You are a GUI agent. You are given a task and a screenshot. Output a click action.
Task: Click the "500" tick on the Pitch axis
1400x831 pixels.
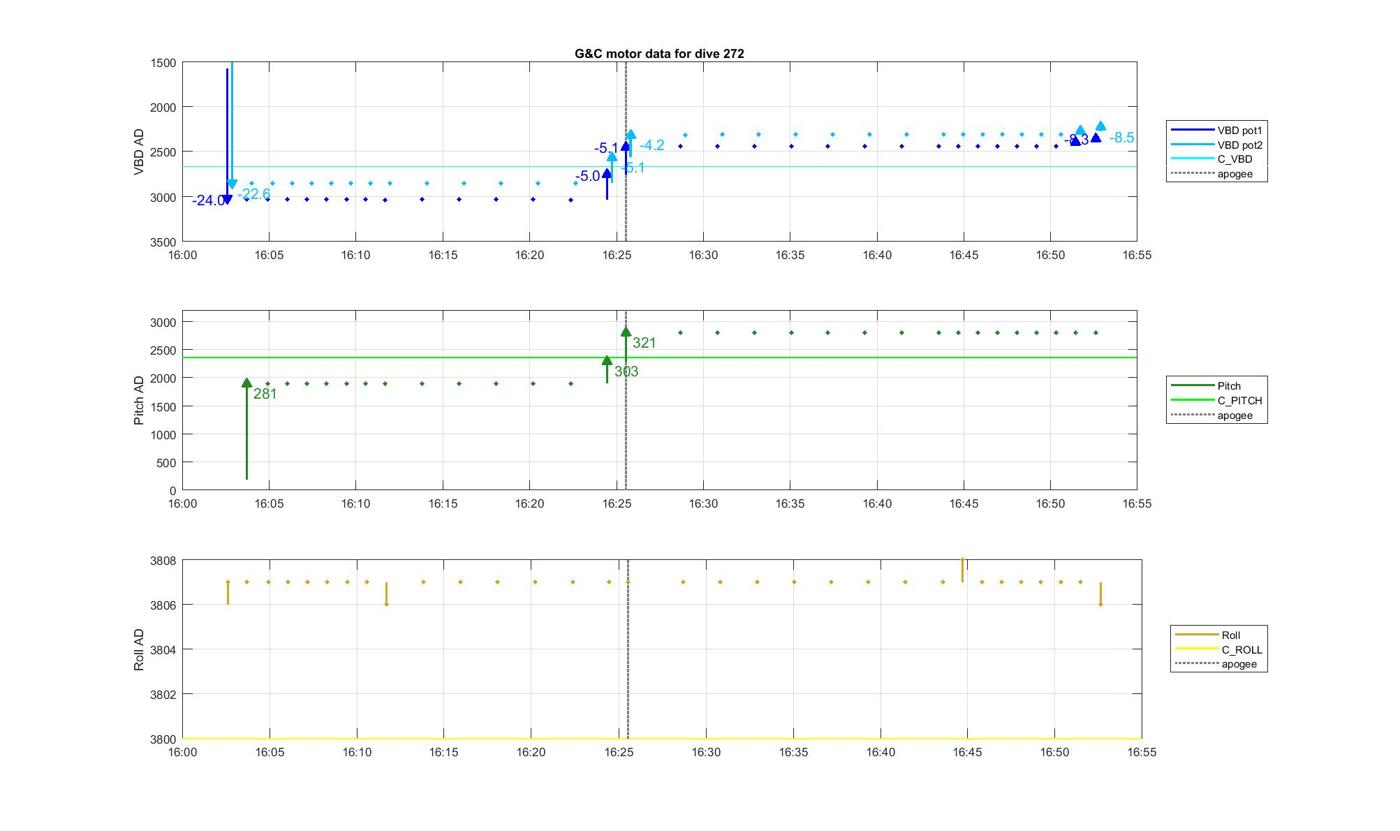(x=167, y=463)
